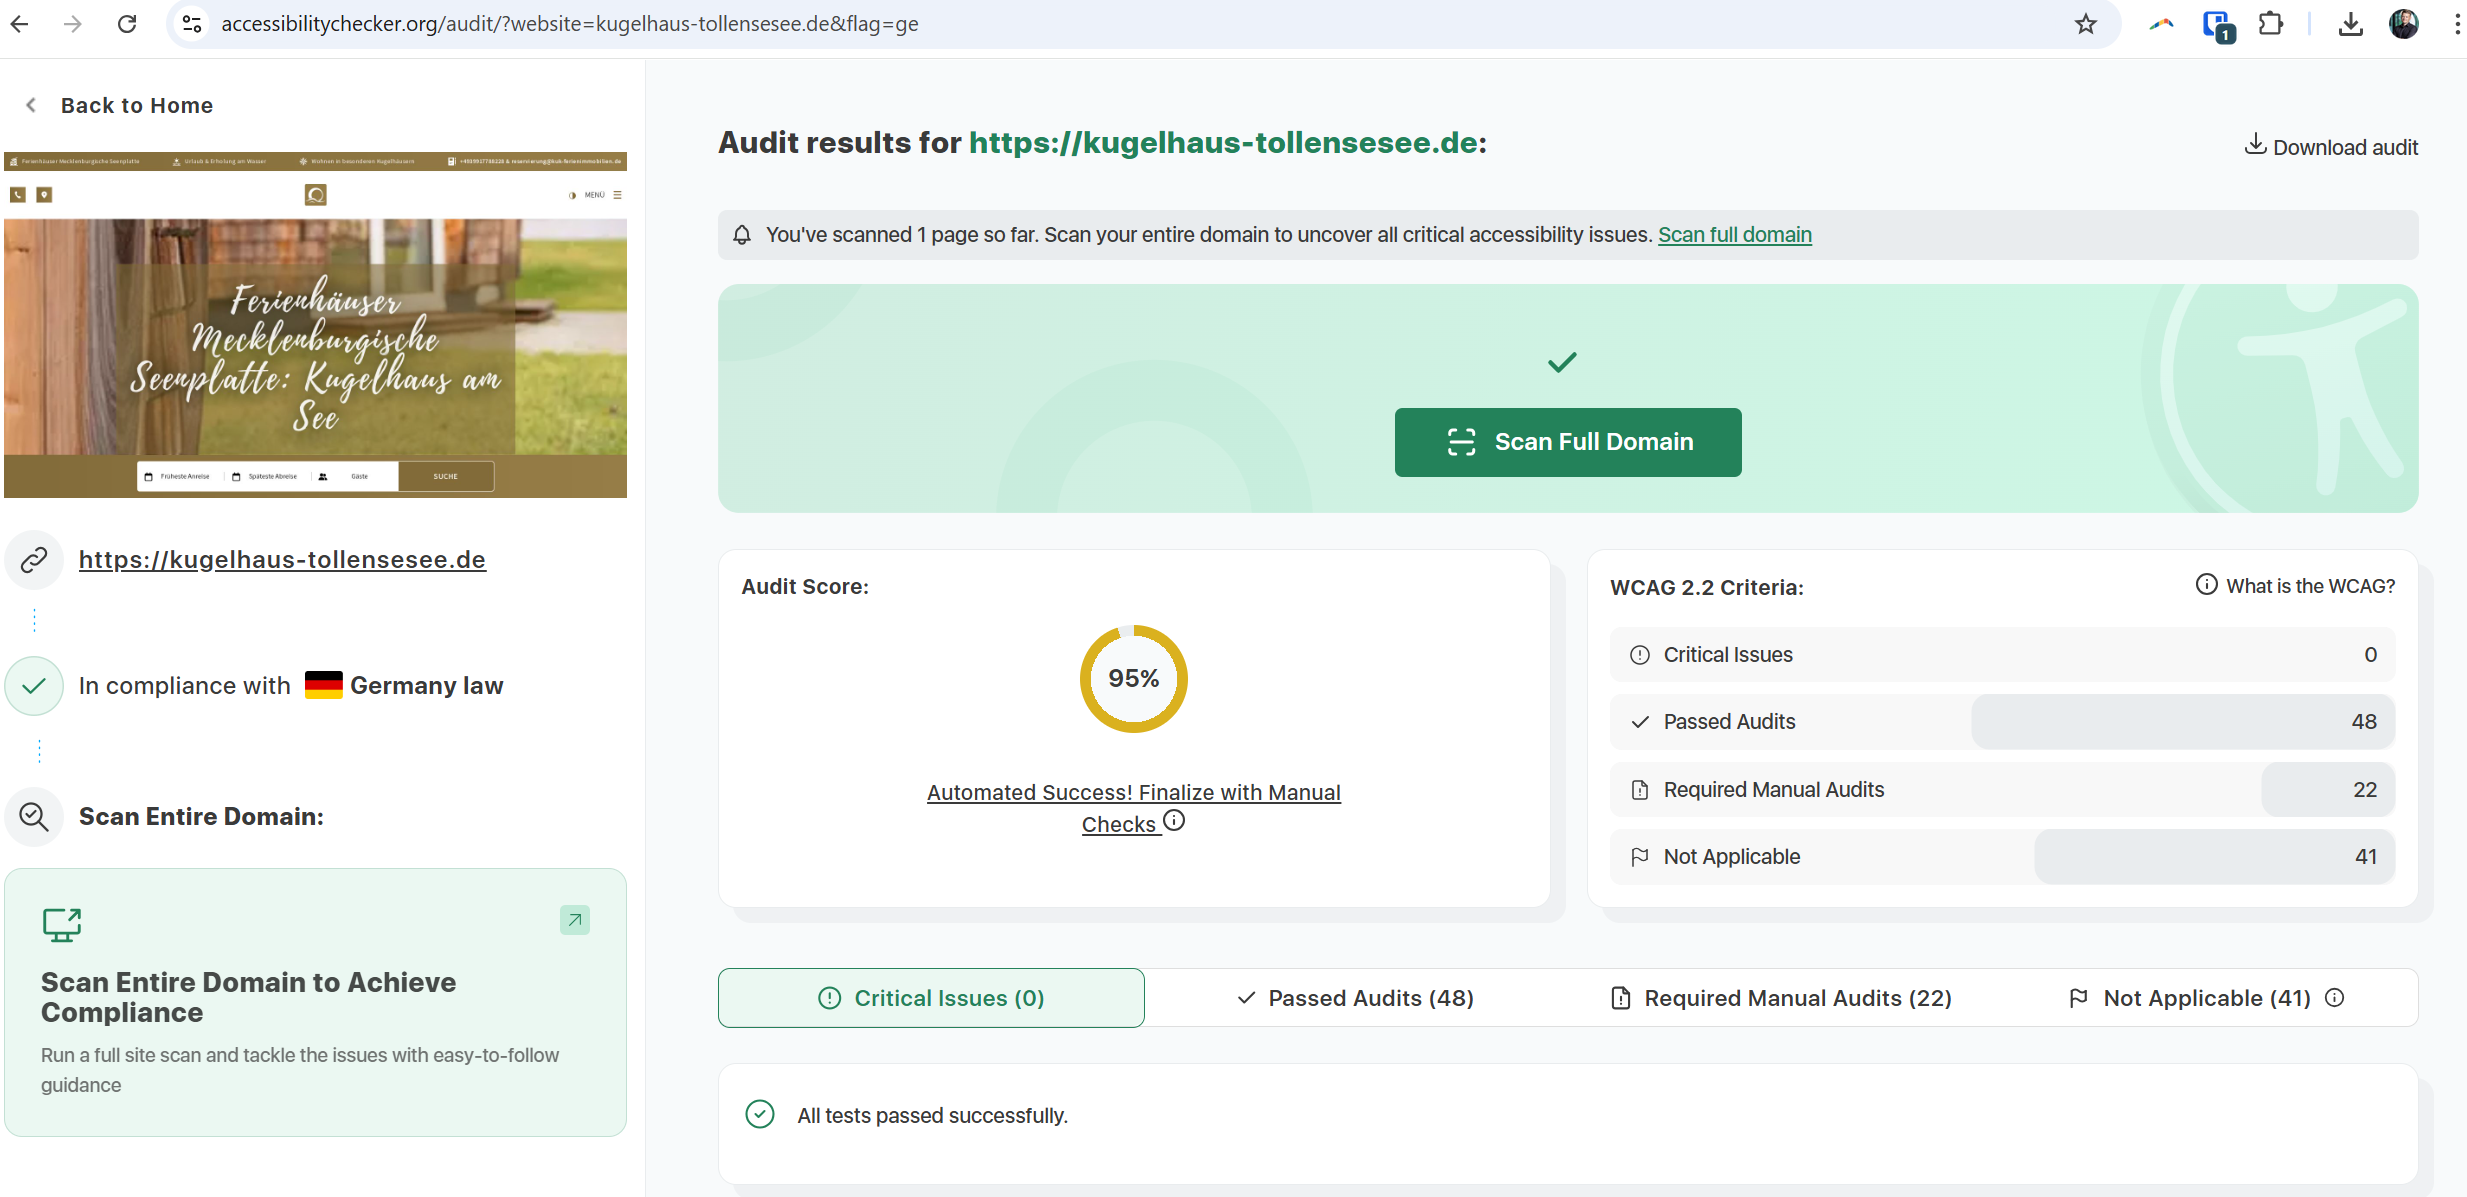Switch to the Passed Audits (48) tab
The image size is (2467, 1197).
(x=1355, y=998)
